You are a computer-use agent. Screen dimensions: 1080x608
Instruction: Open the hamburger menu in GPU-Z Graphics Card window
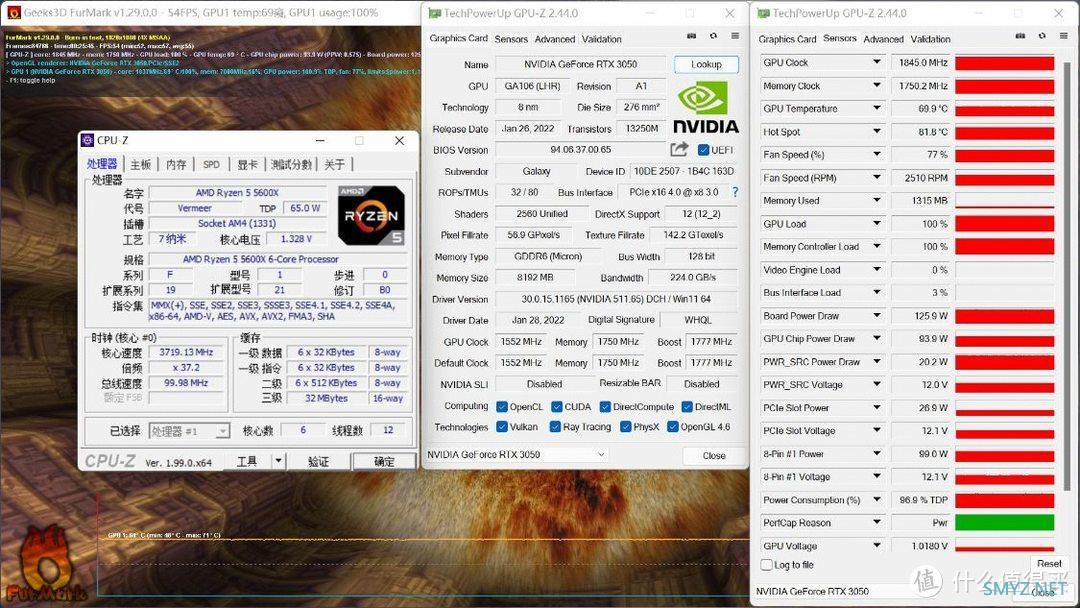736,36
